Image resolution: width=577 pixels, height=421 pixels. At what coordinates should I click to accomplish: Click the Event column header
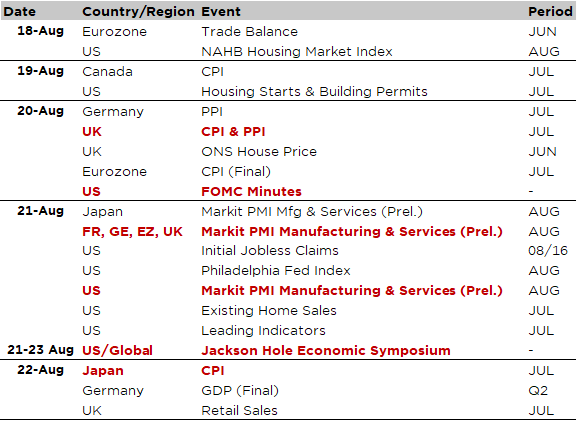[221, 11]
